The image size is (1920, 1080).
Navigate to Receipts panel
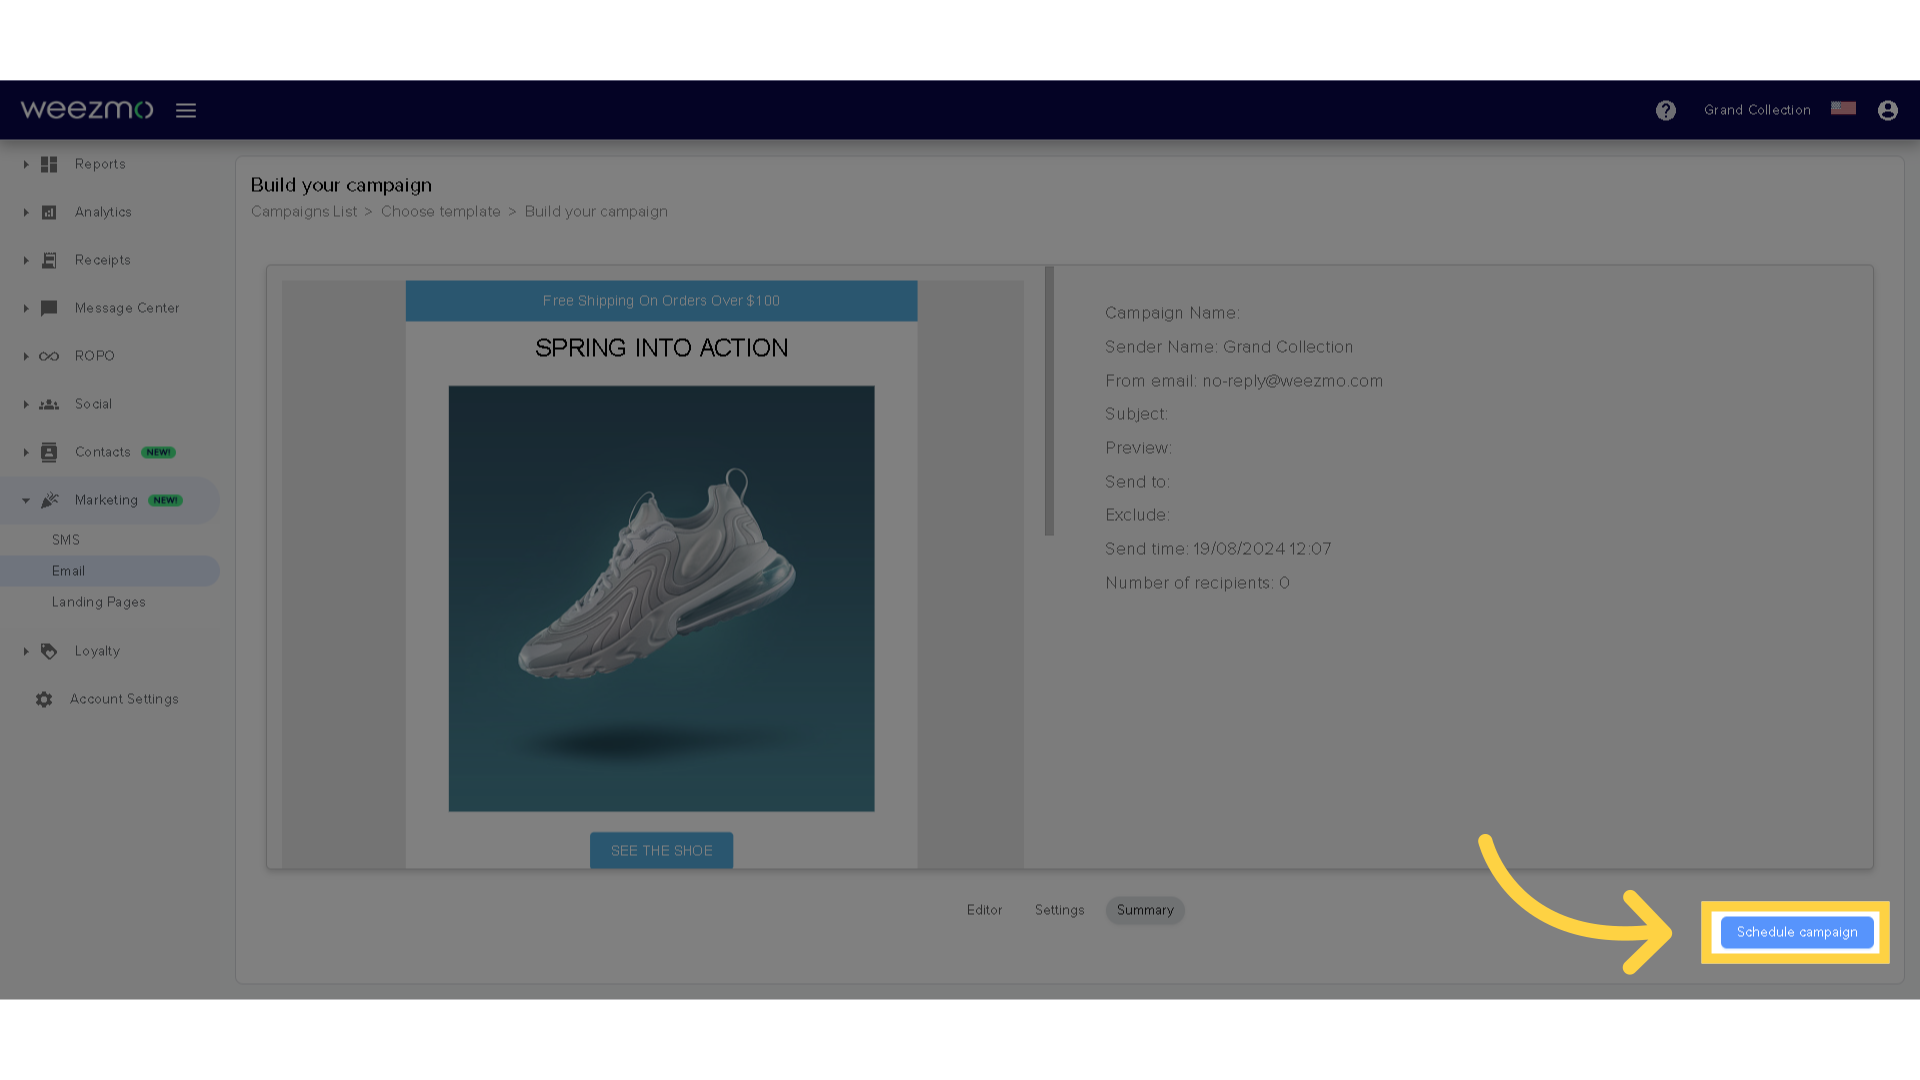point(102,260)
